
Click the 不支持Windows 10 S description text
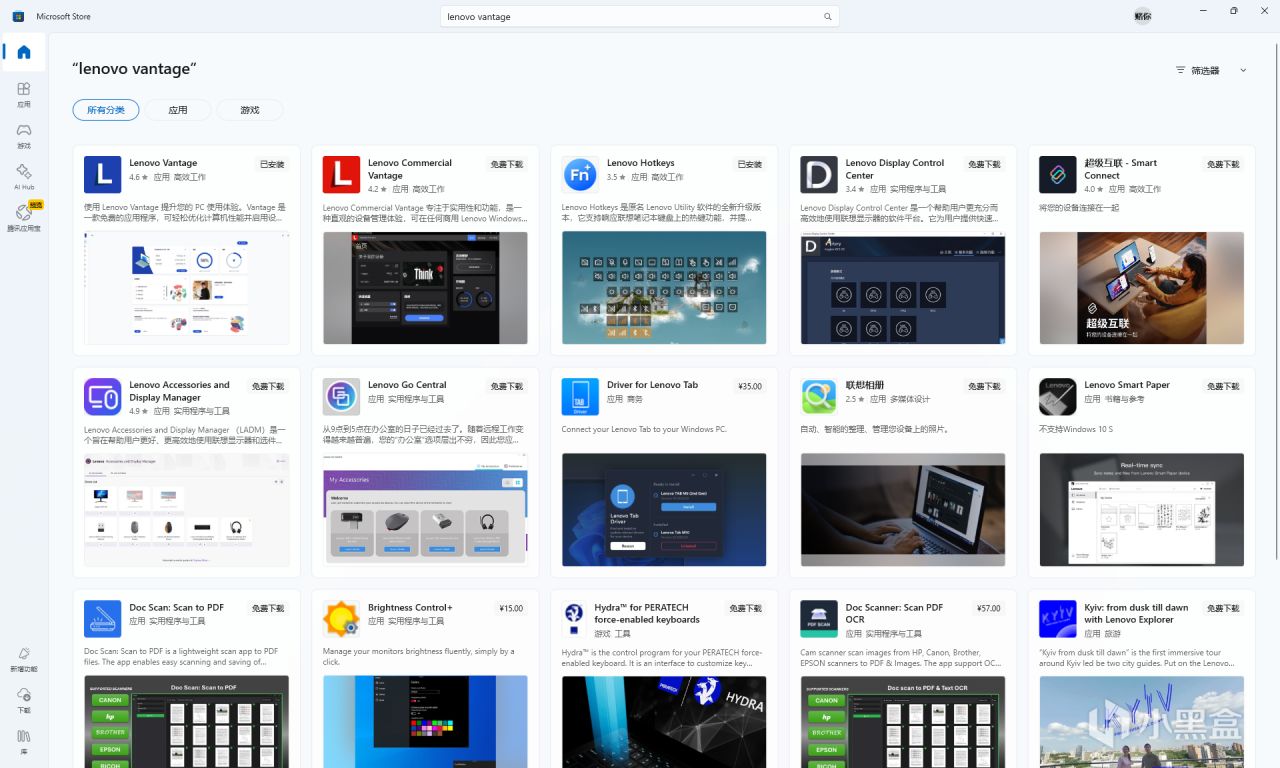pyautogui.click(x=1076, y=429)
